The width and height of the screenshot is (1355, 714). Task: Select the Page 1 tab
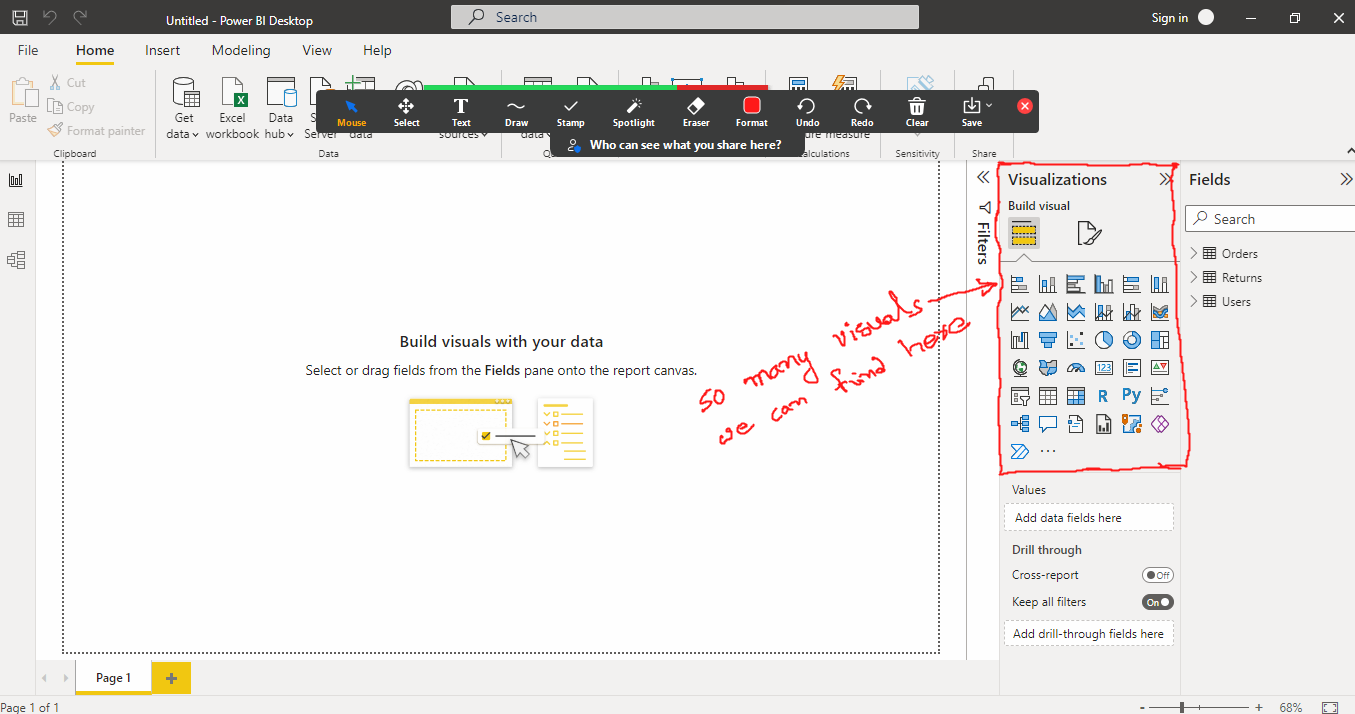pos(113,678)
